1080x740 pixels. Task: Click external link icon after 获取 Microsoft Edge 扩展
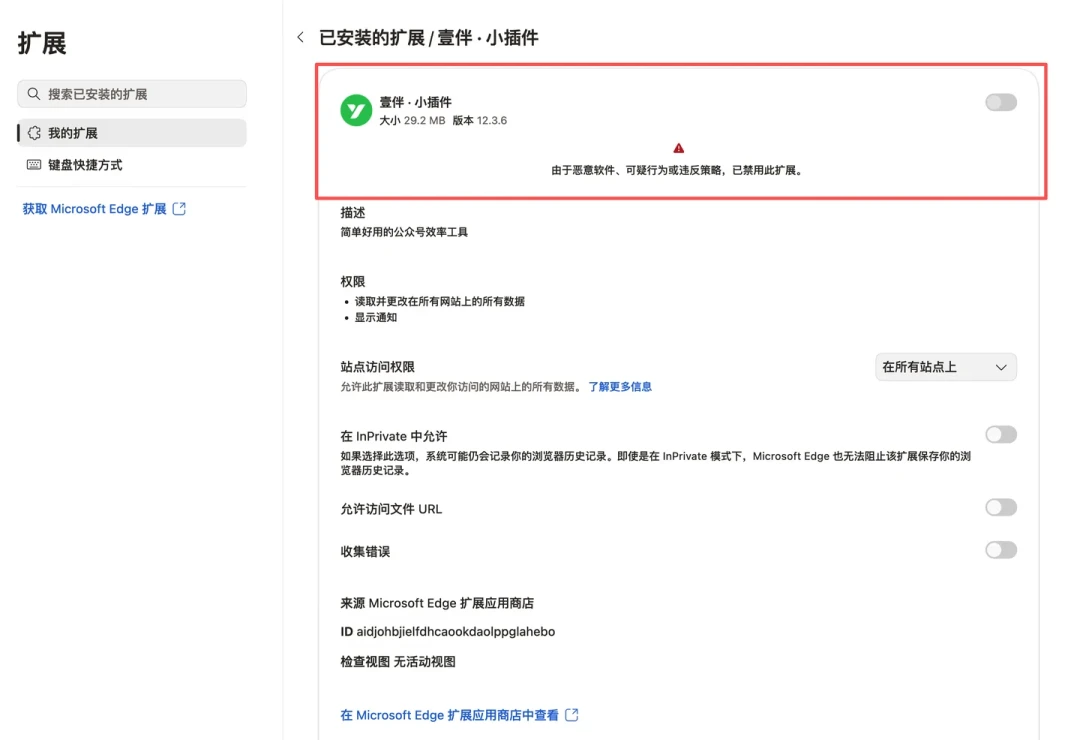pyautogui.click(x=179, y=209)
